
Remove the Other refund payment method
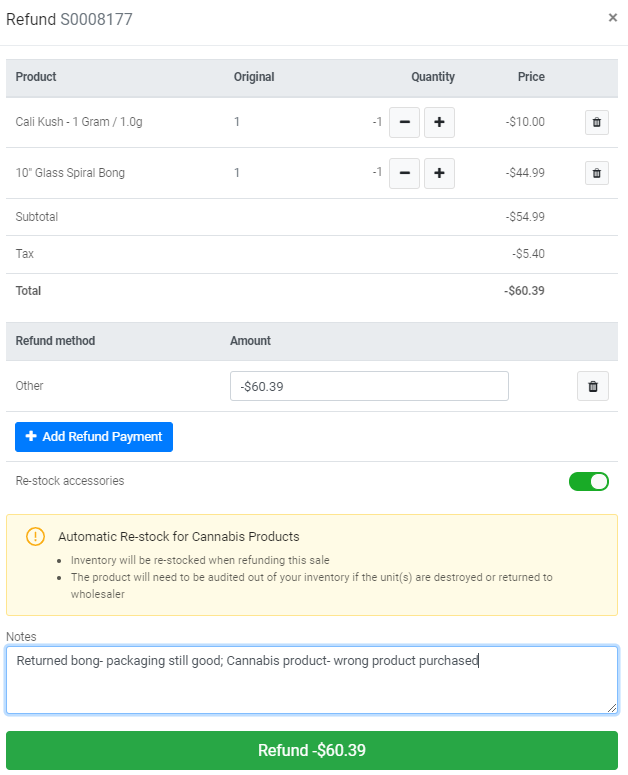(x=592, y=386)
